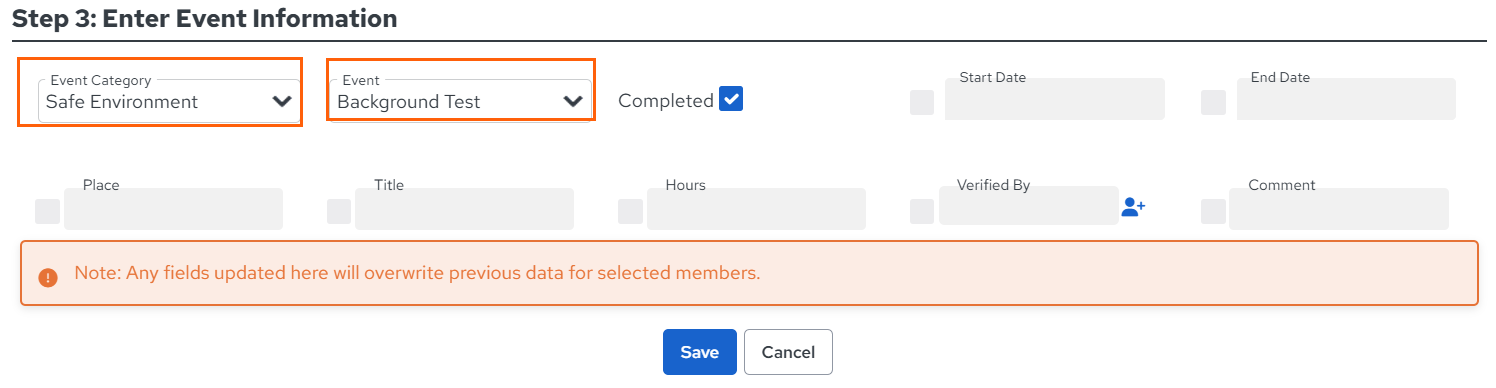This screenshot has width=1496, height=388.
Task: Select the checkbox beside Hours field
Action: 630,211
